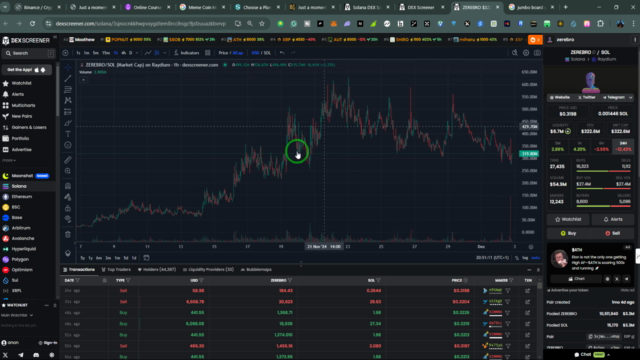Image resolution: width=640 pixels, height=360 pixels.
Task: Open Discord icon at sidebar bottom
Action: click(x=36, y=355)
